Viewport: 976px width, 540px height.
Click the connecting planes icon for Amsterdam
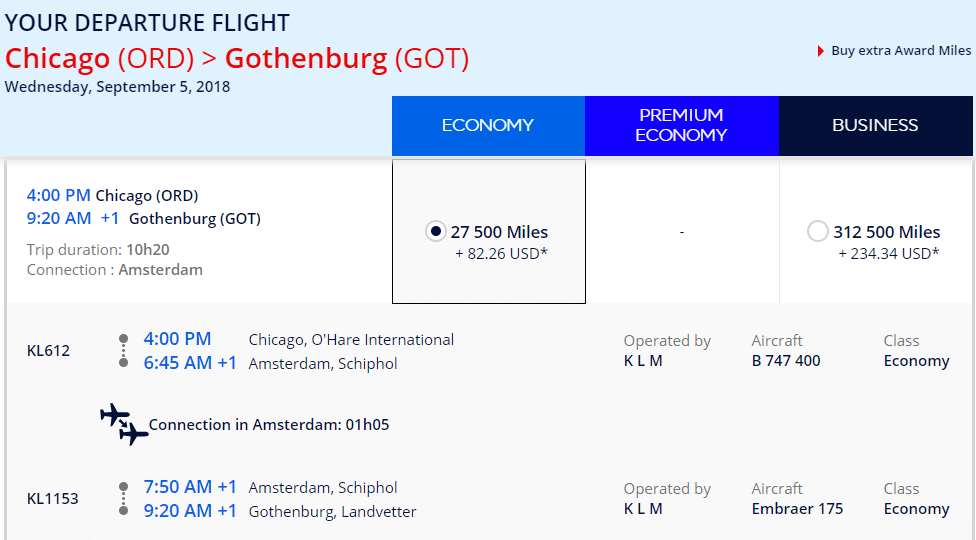pos(124,424)
